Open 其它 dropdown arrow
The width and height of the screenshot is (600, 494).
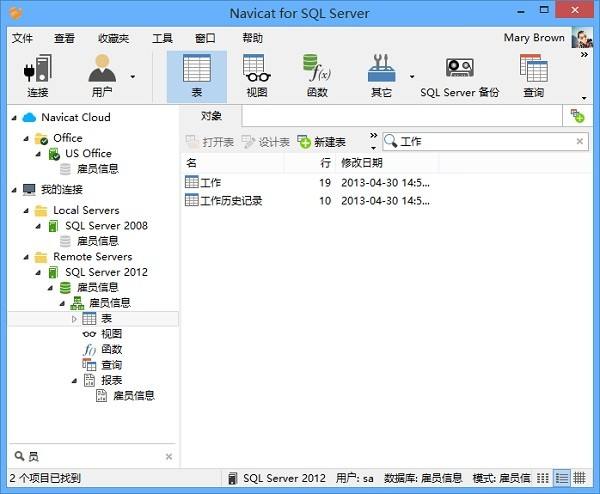(x=412, y=77)
